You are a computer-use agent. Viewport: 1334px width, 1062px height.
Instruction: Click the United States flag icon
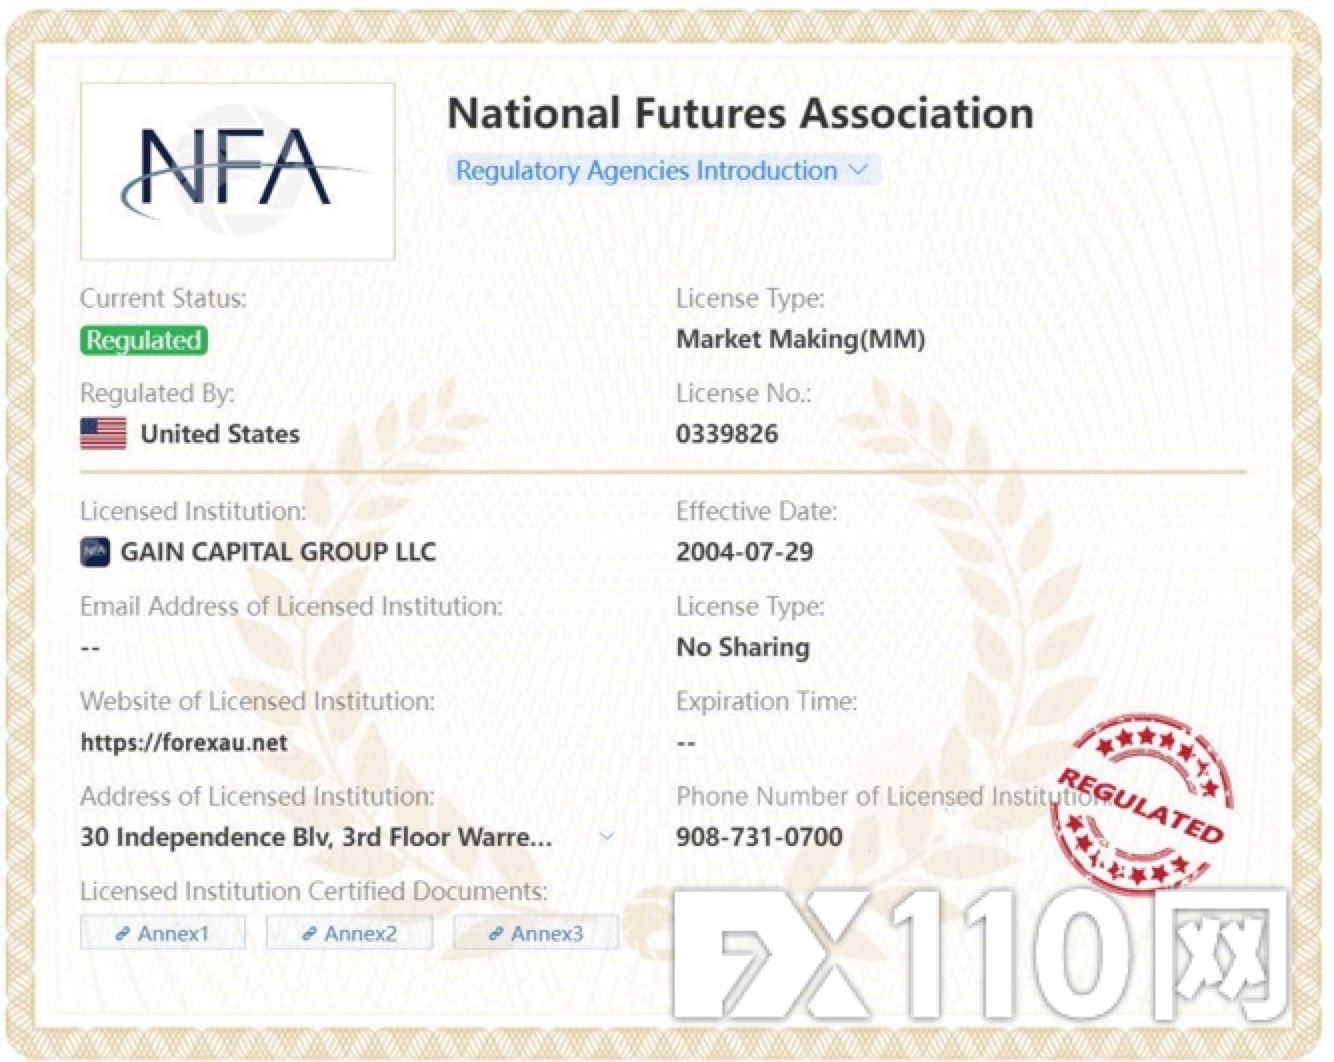pyautogui.click(x=103, y=434)
